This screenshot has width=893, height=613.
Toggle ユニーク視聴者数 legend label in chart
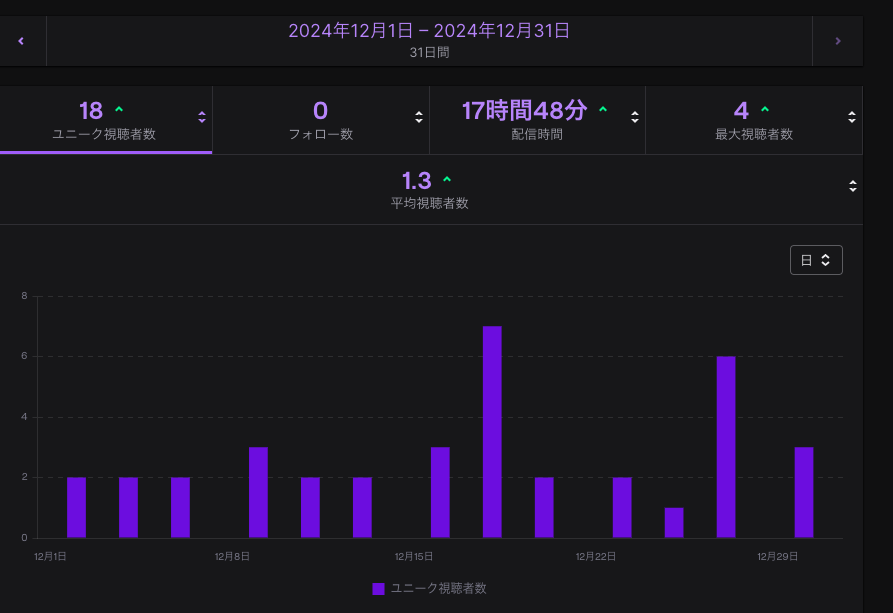coord(438,589)
